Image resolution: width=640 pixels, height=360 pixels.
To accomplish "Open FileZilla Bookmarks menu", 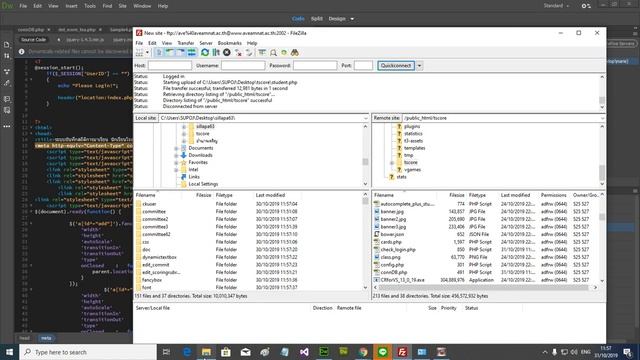I will 229,43.
